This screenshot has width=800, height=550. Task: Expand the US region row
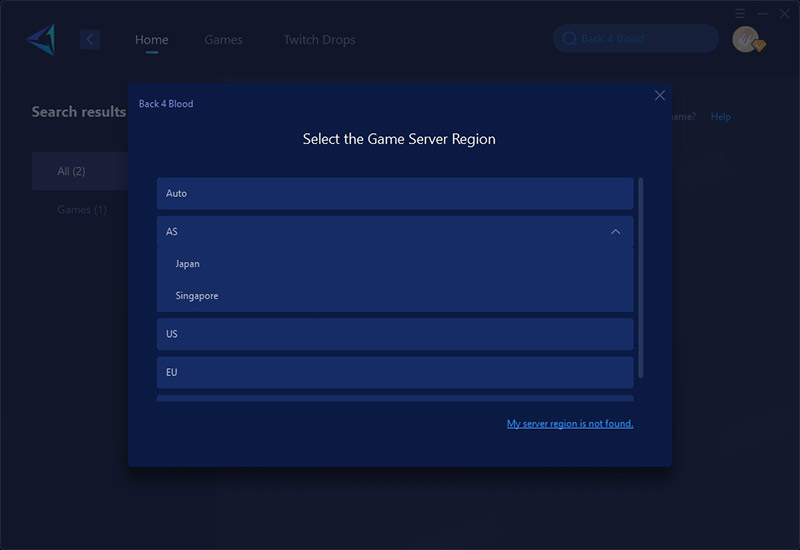[395, 334]
